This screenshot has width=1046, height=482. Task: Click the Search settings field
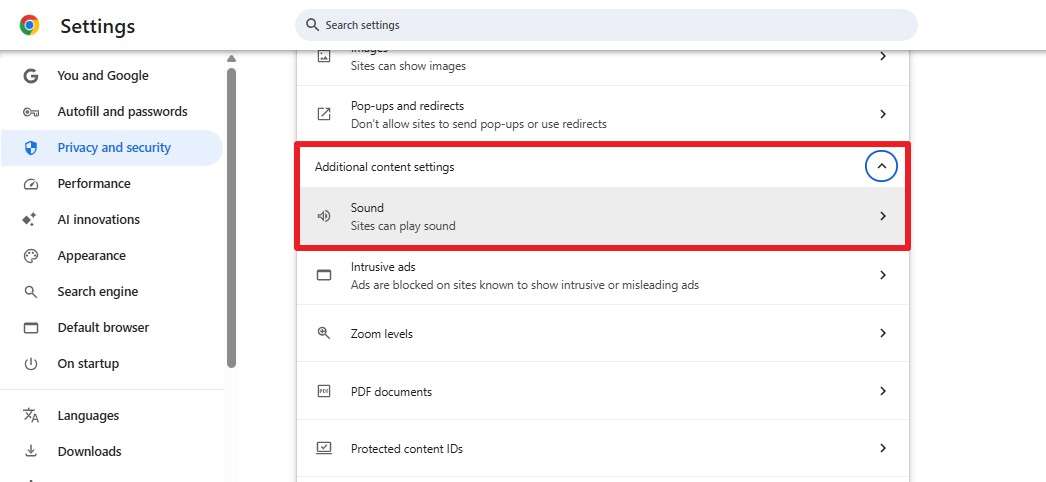606,25
